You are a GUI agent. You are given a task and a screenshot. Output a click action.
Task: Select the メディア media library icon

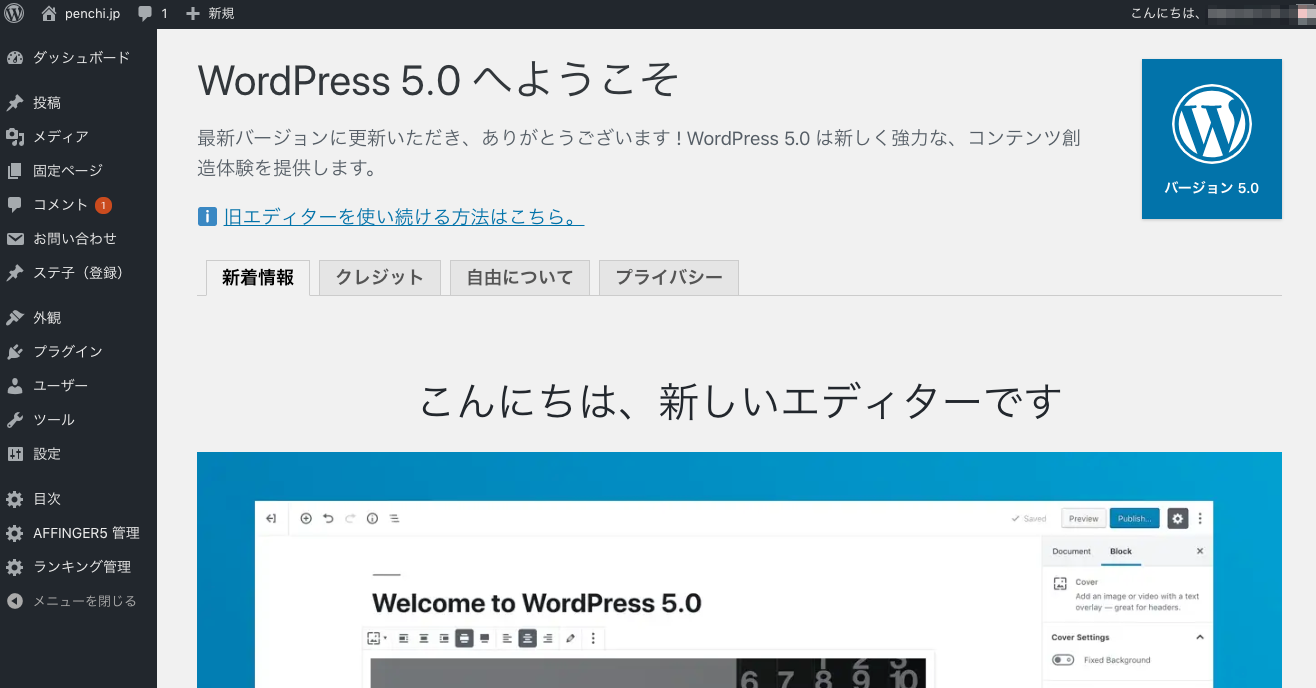(x=14, y=136)
